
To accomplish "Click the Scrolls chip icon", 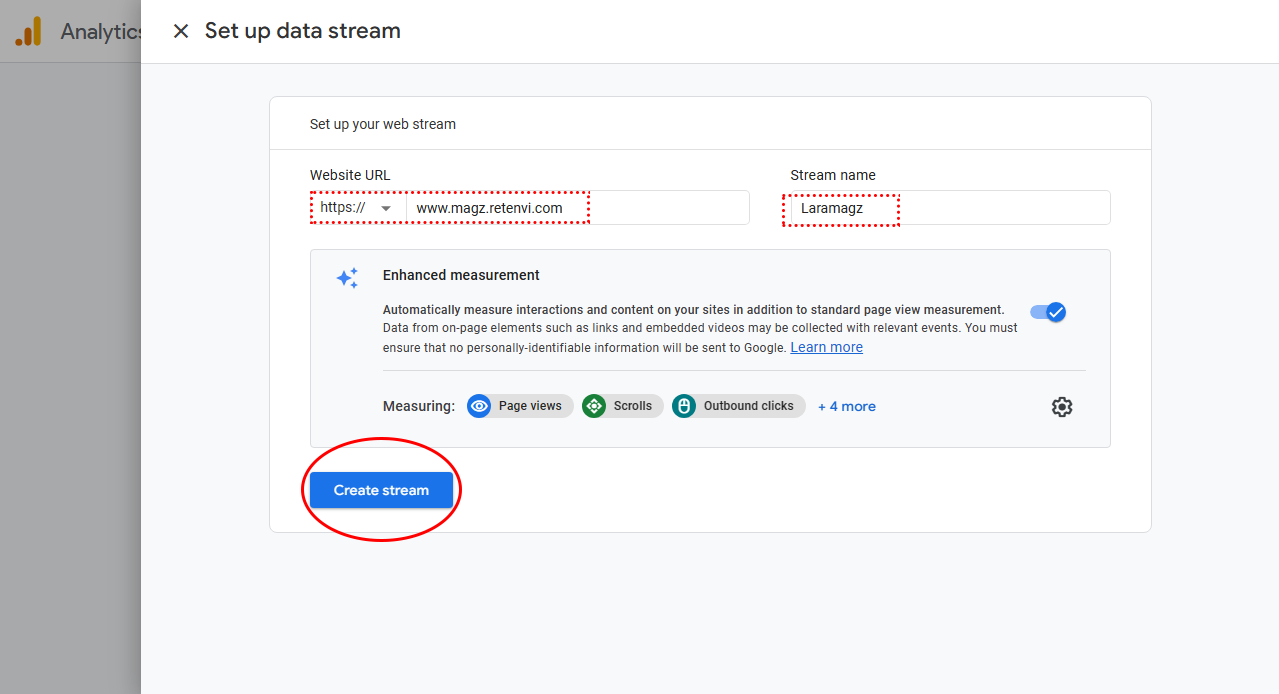I will (594, 406).
